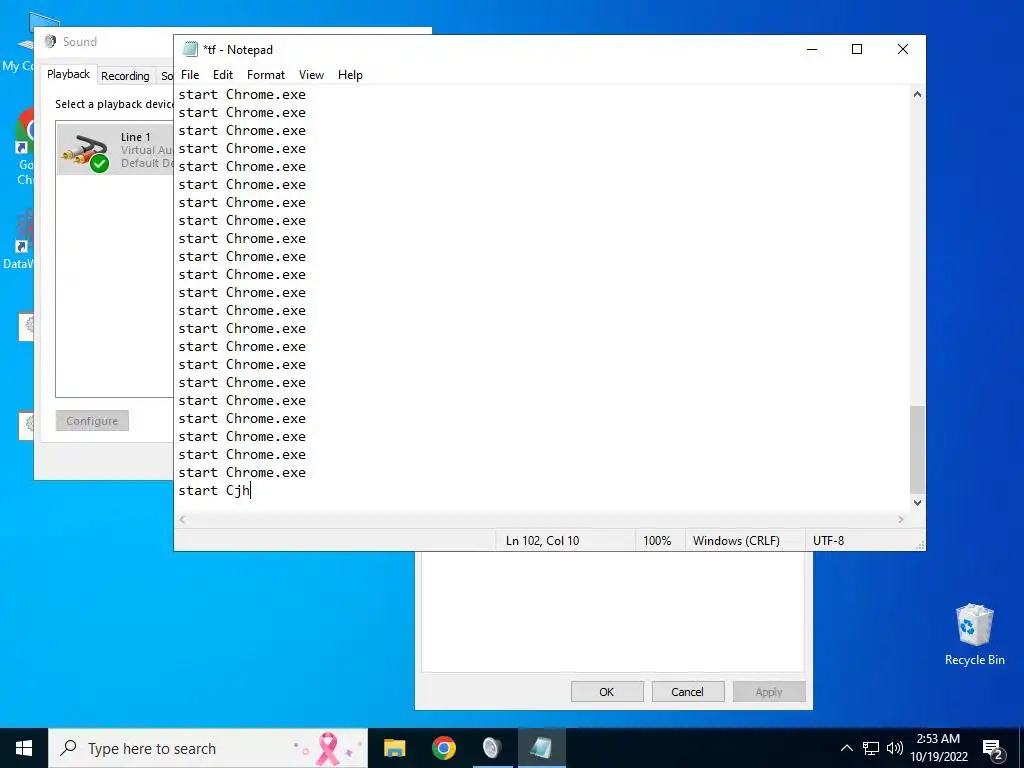Click the network icon in system tray

coord(871,748)
